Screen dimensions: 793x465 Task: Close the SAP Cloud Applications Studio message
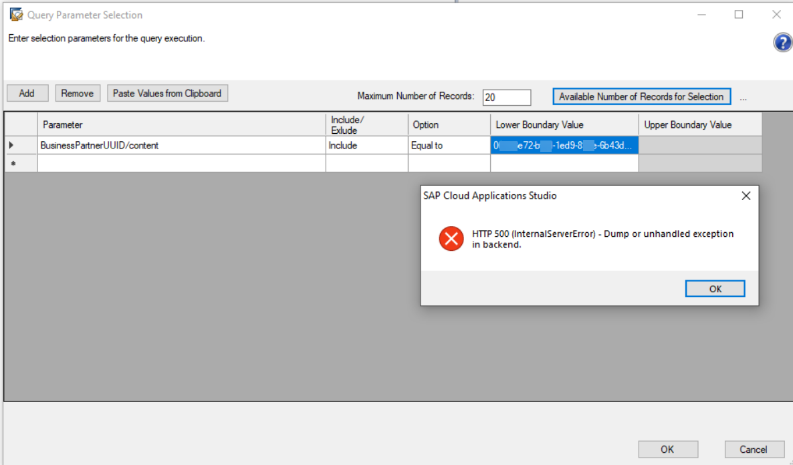click(746, 196)
